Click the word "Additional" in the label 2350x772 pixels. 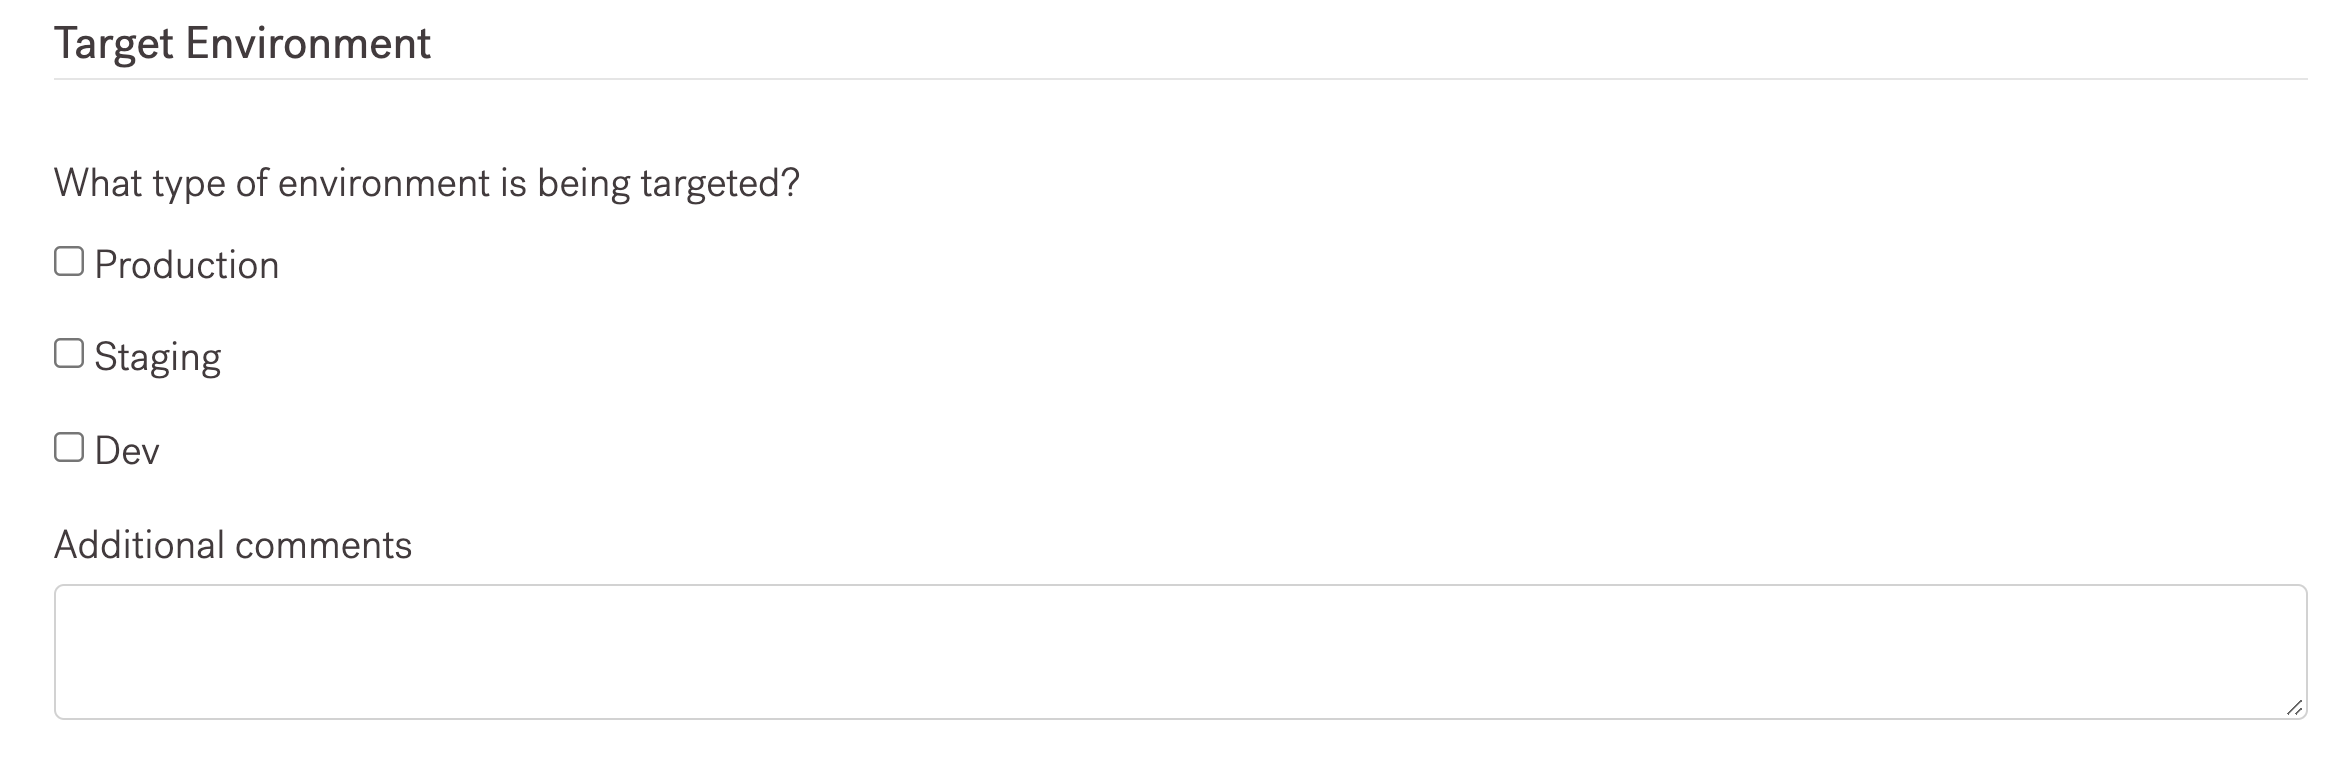click(x=139, y=545)
